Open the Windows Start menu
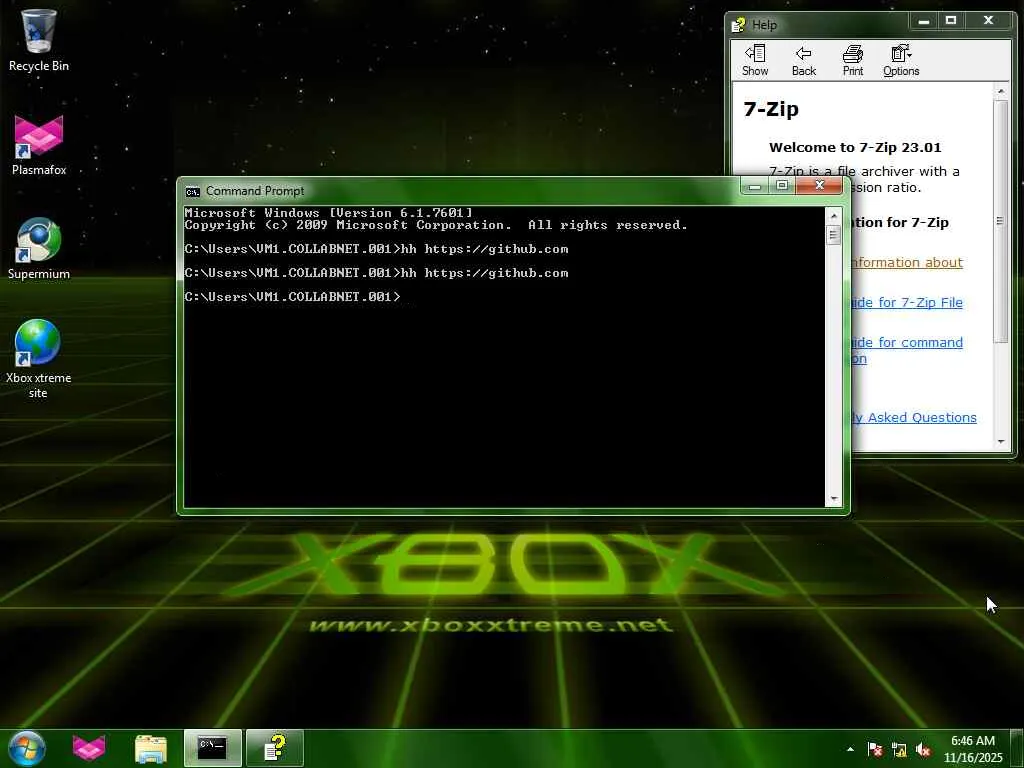Viewport: 1024px width, 768px height. click(27, 748)
